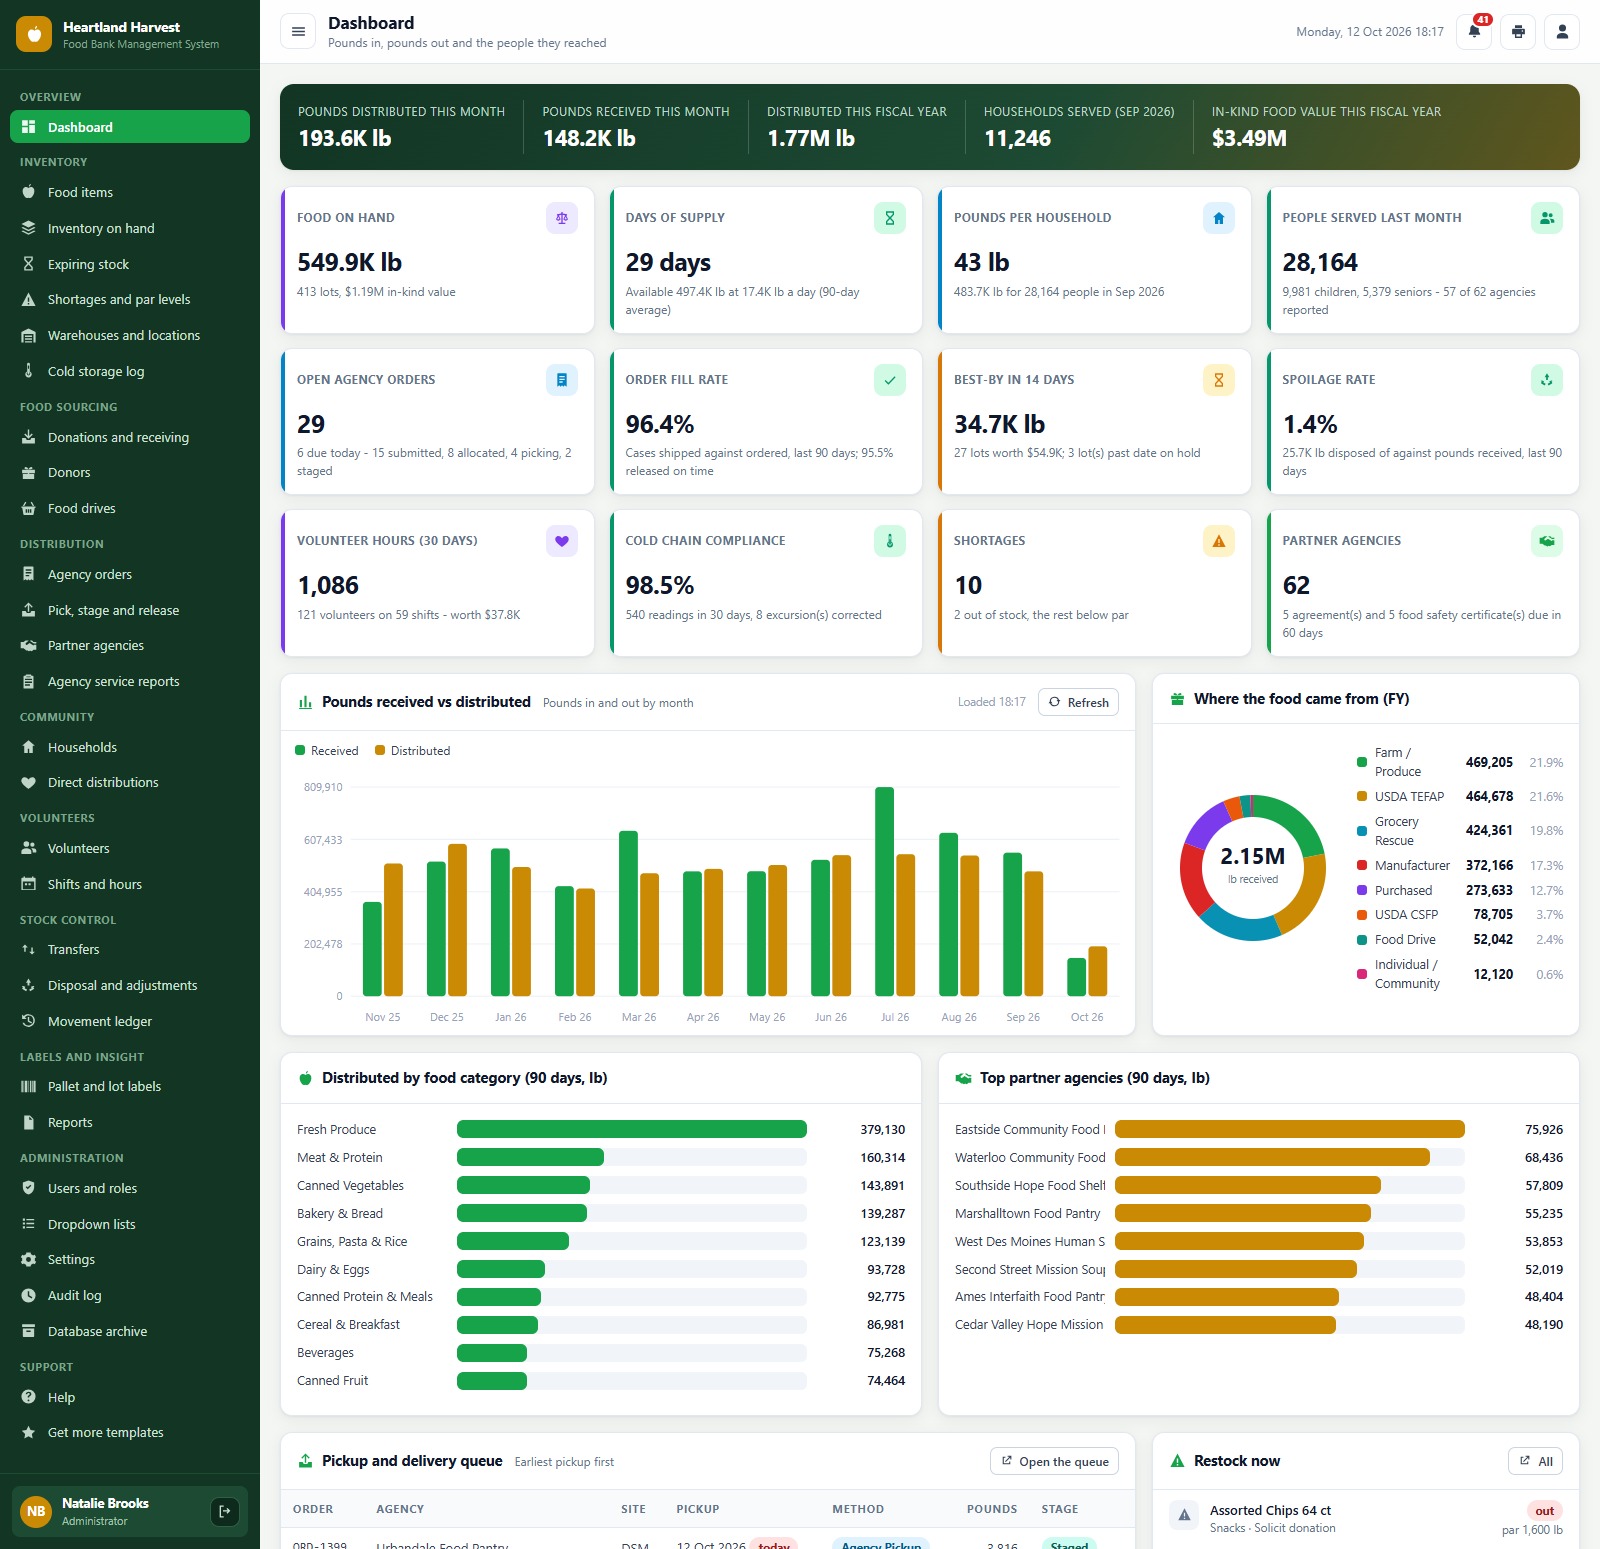The width and height of the screenshot is (1600, 1549).
Task: Click the document icon on Open Agency Orders card
Action: pos(562,380)
